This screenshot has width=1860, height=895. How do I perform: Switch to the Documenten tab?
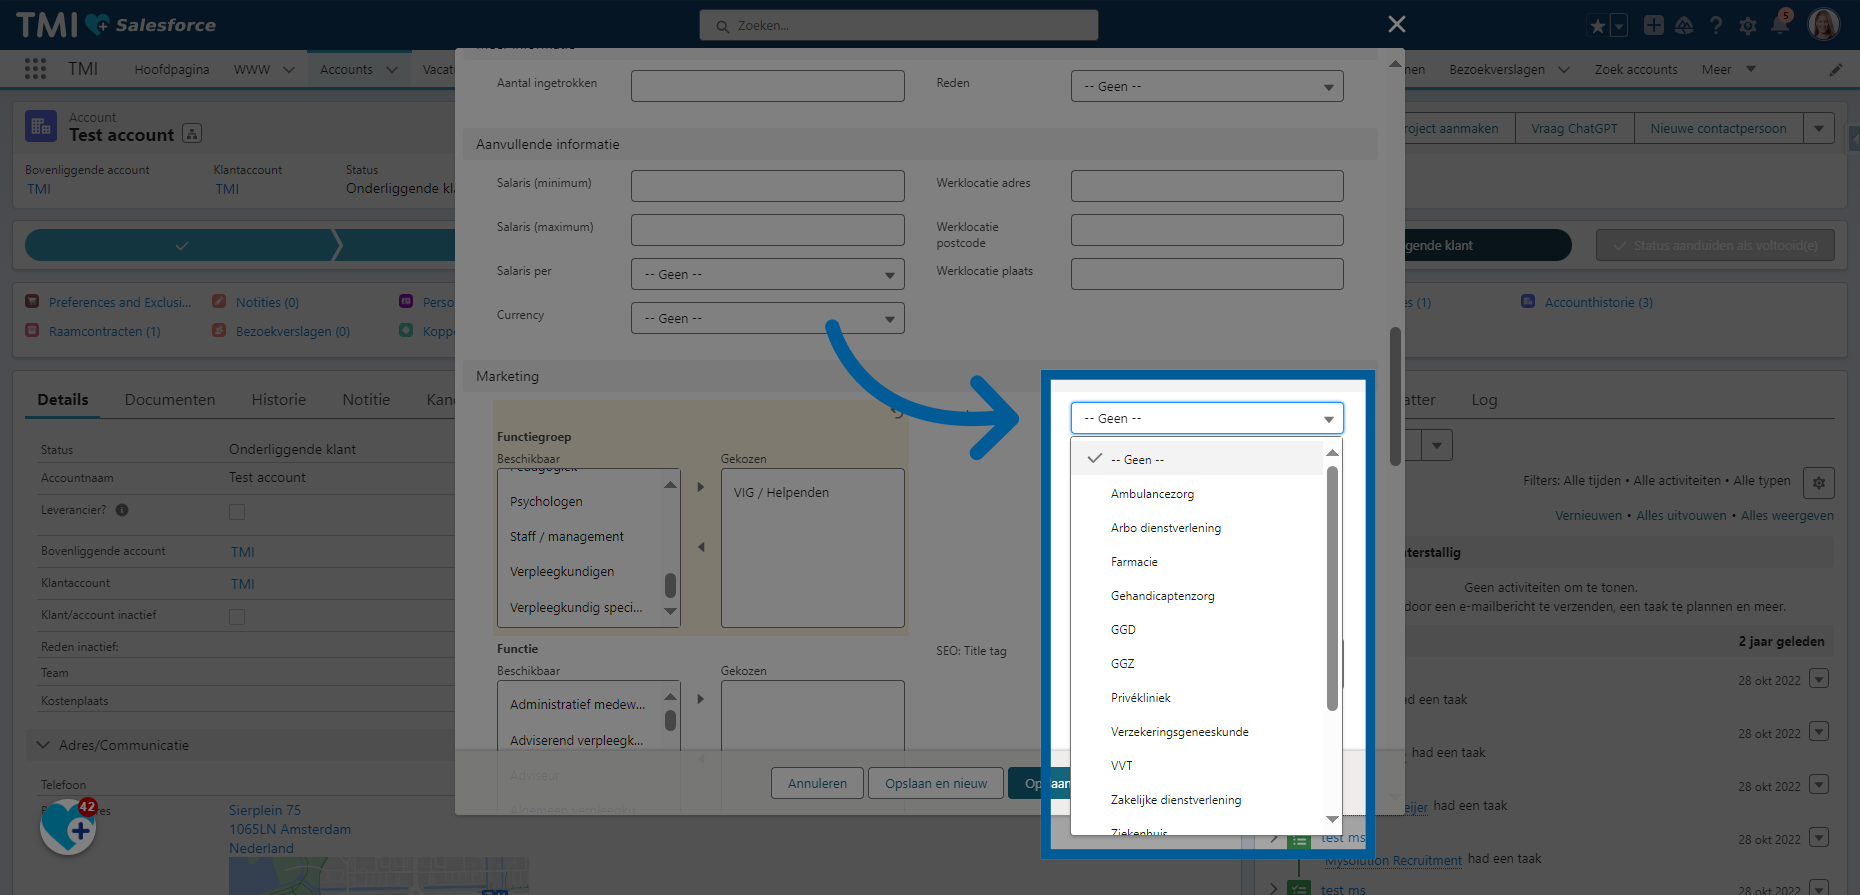170,400
